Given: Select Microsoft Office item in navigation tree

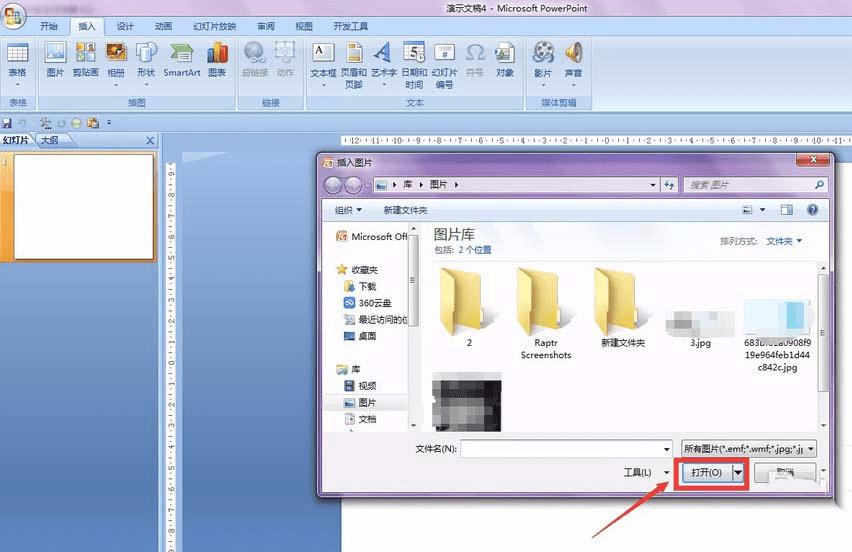Looking at the screenshot, I should [372, 236].
